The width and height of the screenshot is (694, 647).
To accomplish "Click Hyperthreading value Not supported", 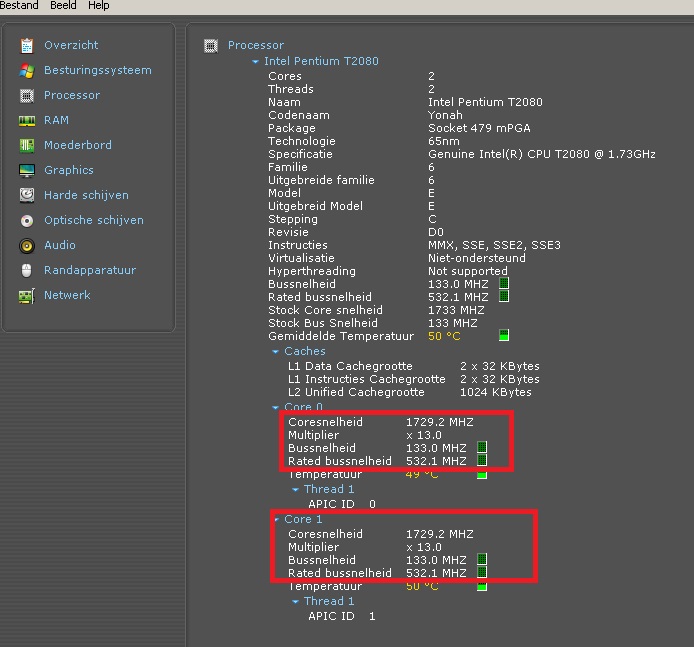I will 468,271.
